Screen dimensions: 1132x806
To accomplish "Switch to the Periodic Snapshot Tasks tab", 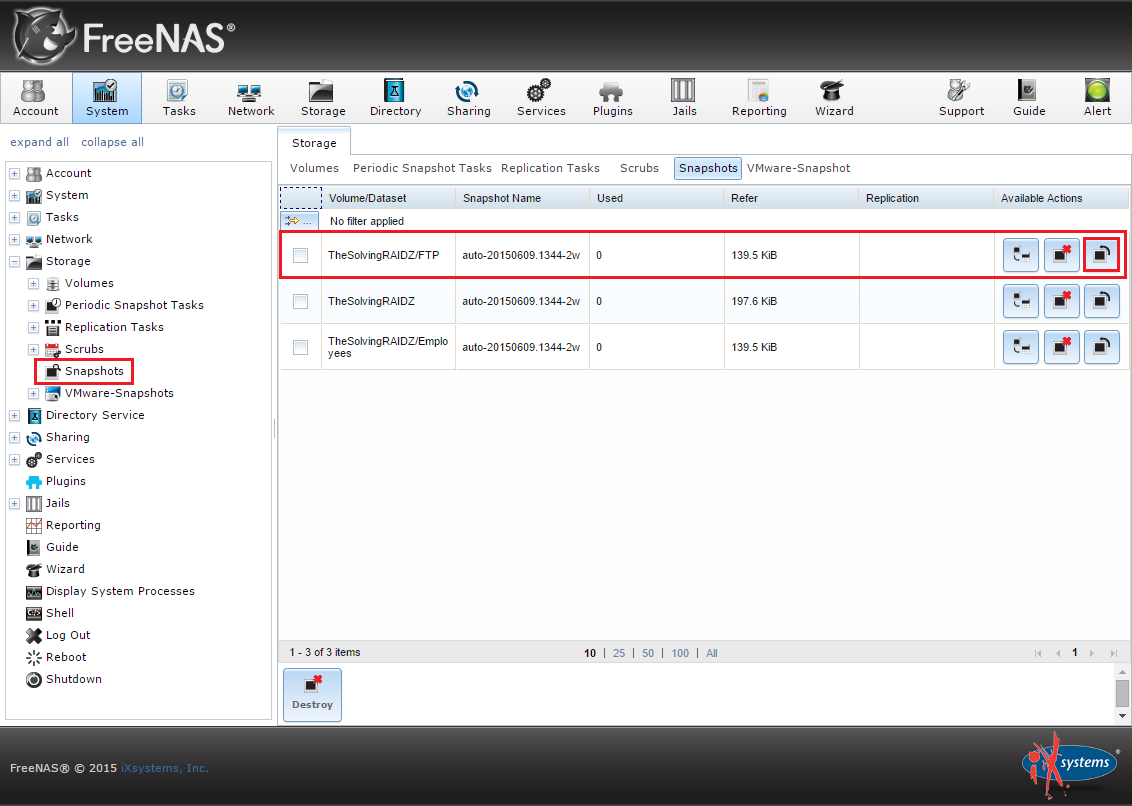I will (422, 168).
